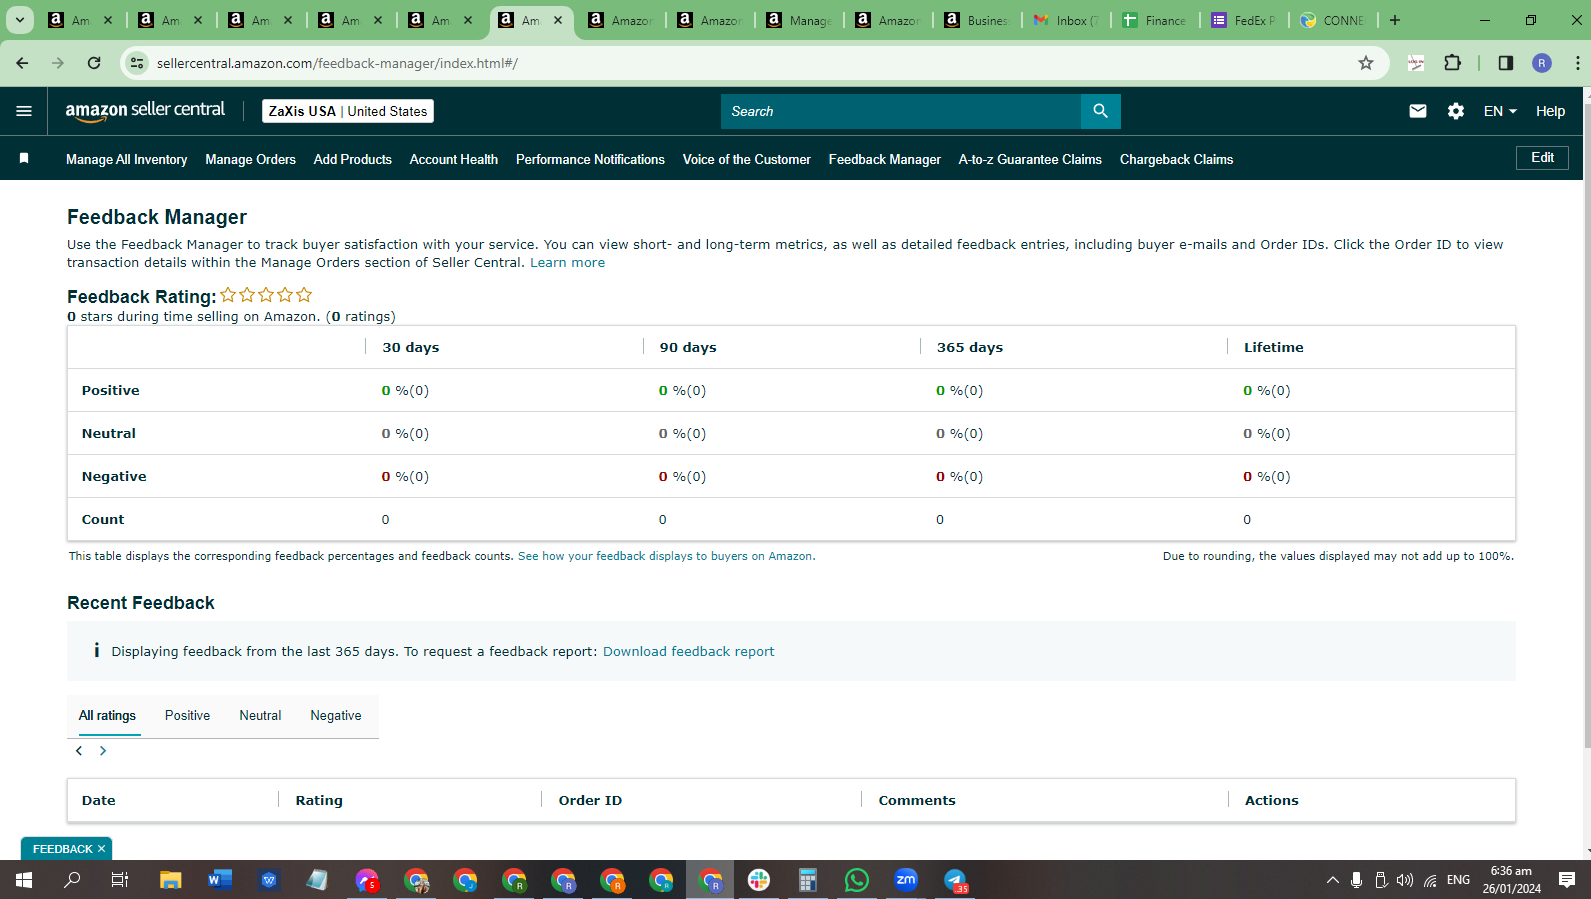Screen dimensions: 1591x899
Task: Click the magnifier search button
Action: (1100, 111)
